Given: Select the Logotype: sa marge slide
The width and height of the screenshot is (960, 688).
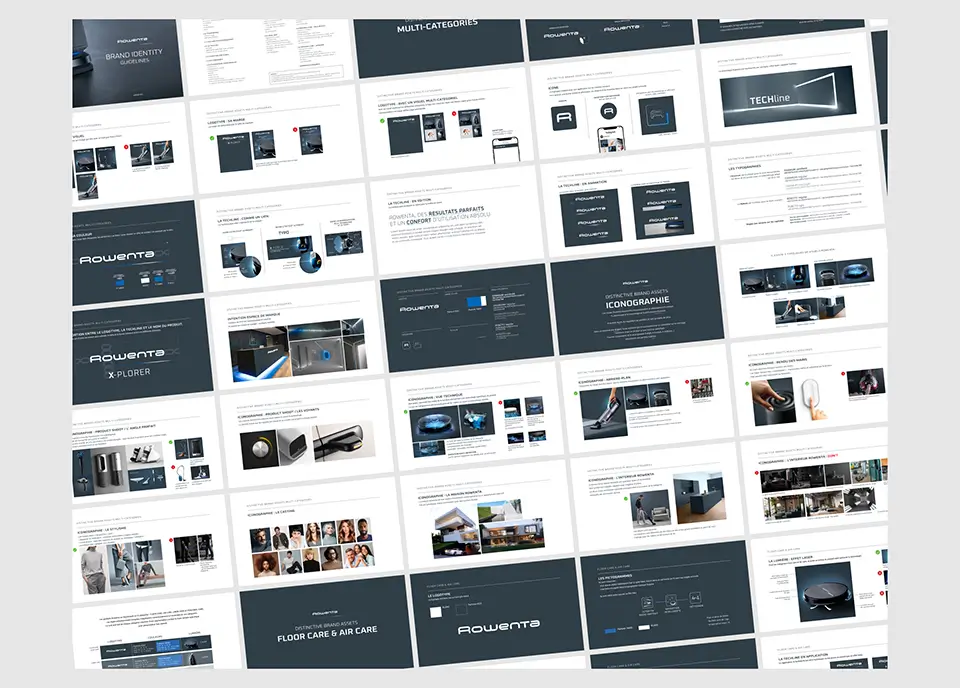Looking at the screenshot, I should point(277,140).
